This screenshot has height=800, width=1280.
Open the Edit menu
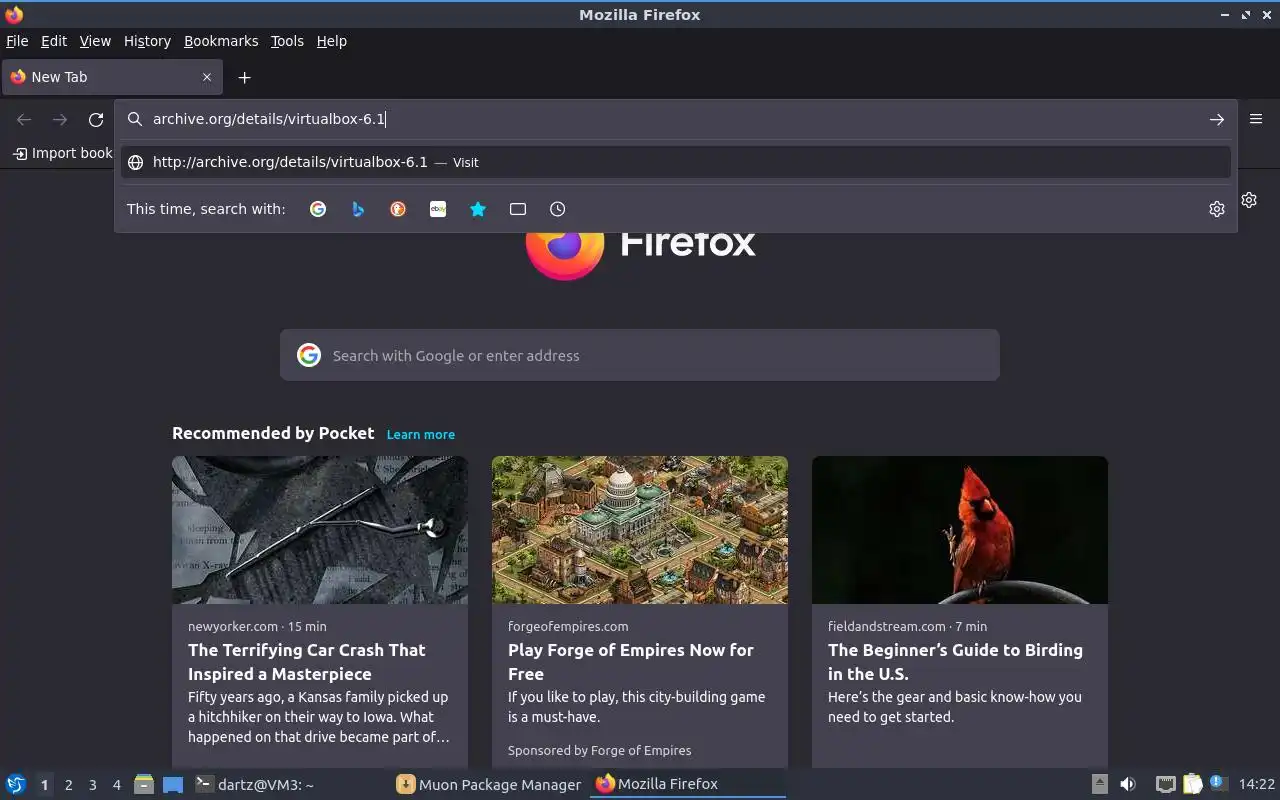pos(54,41)
